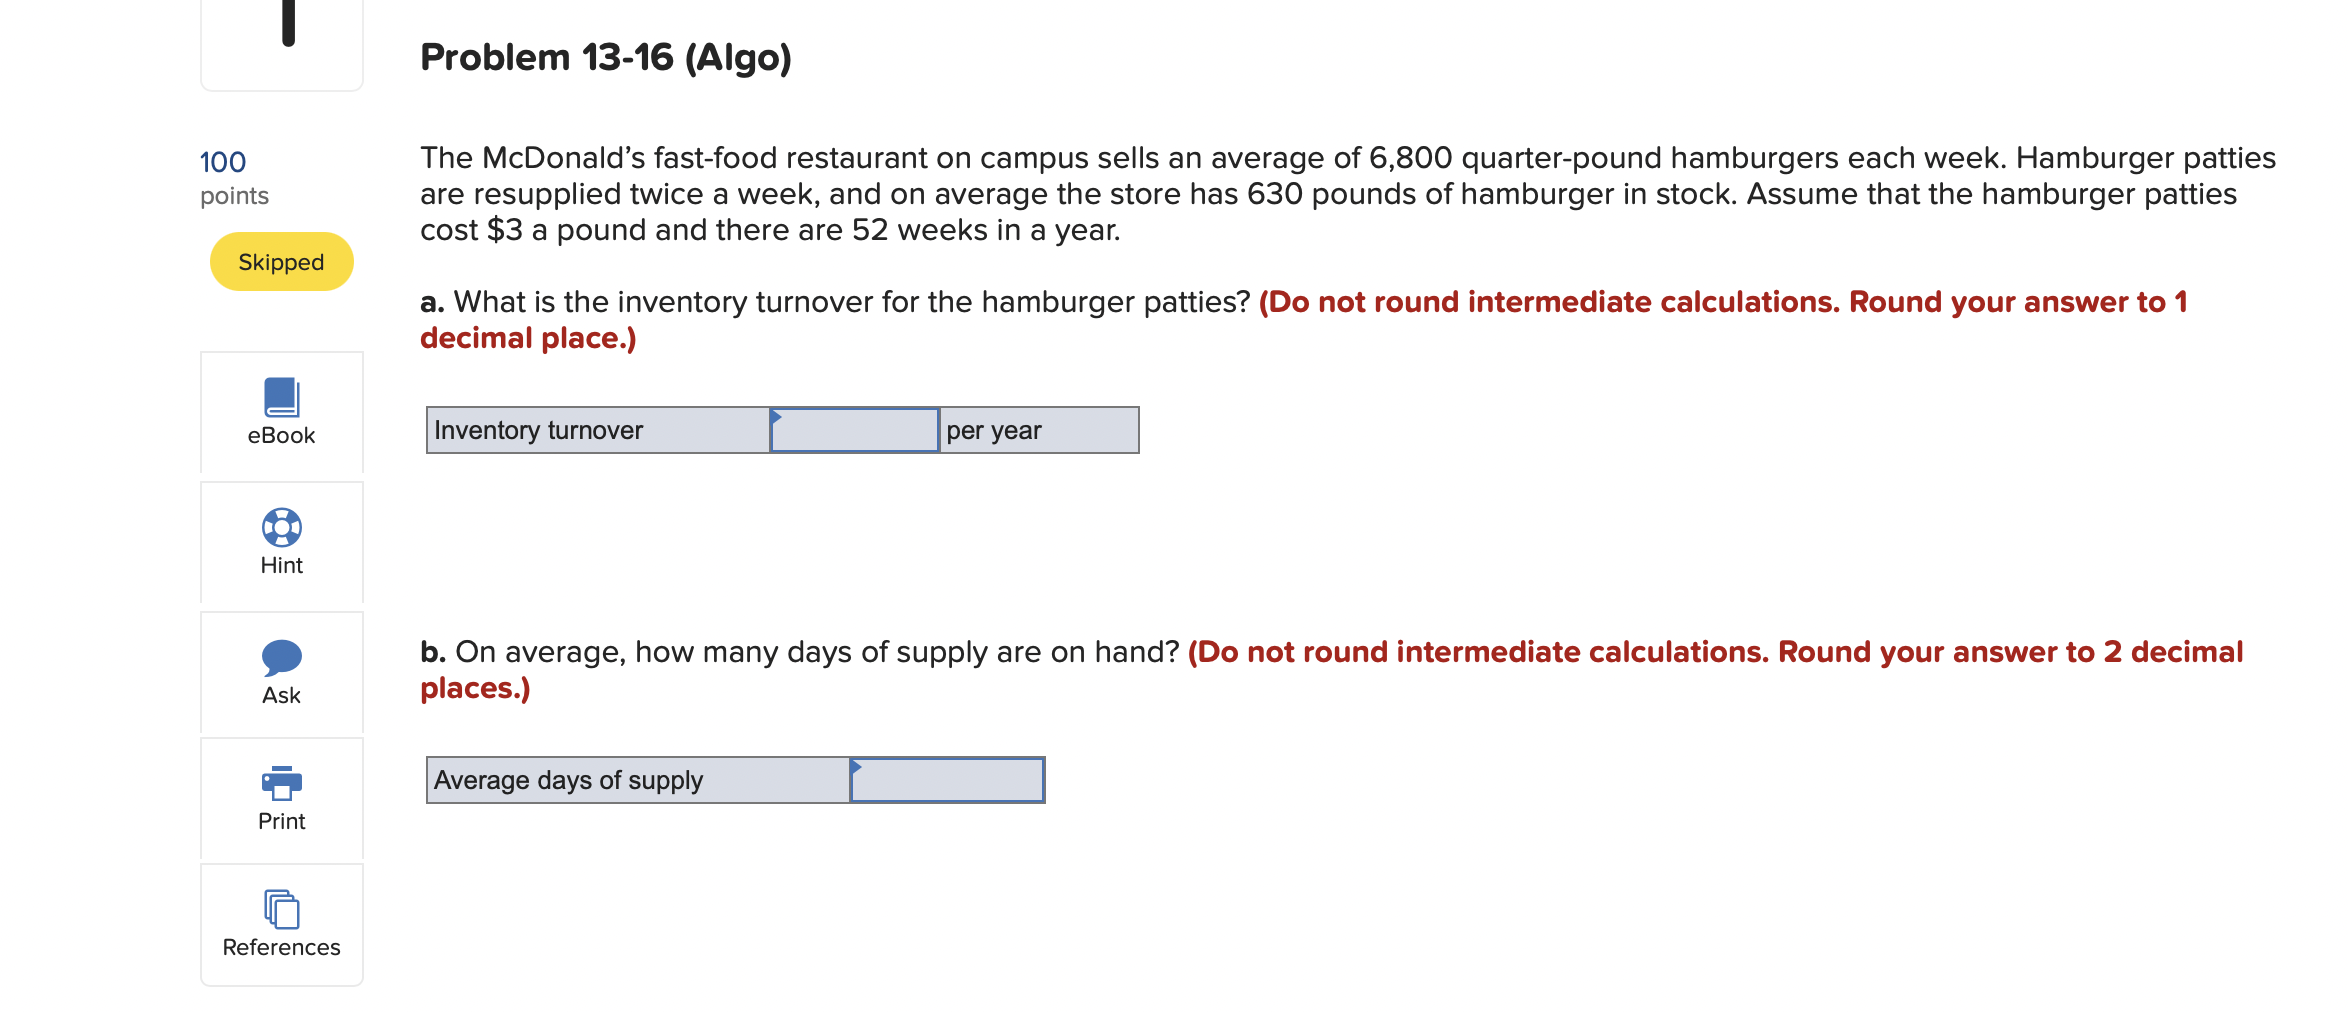The image size is (2348, 1012).
Task: Open the References pages icon
Action: coord(281,912)
